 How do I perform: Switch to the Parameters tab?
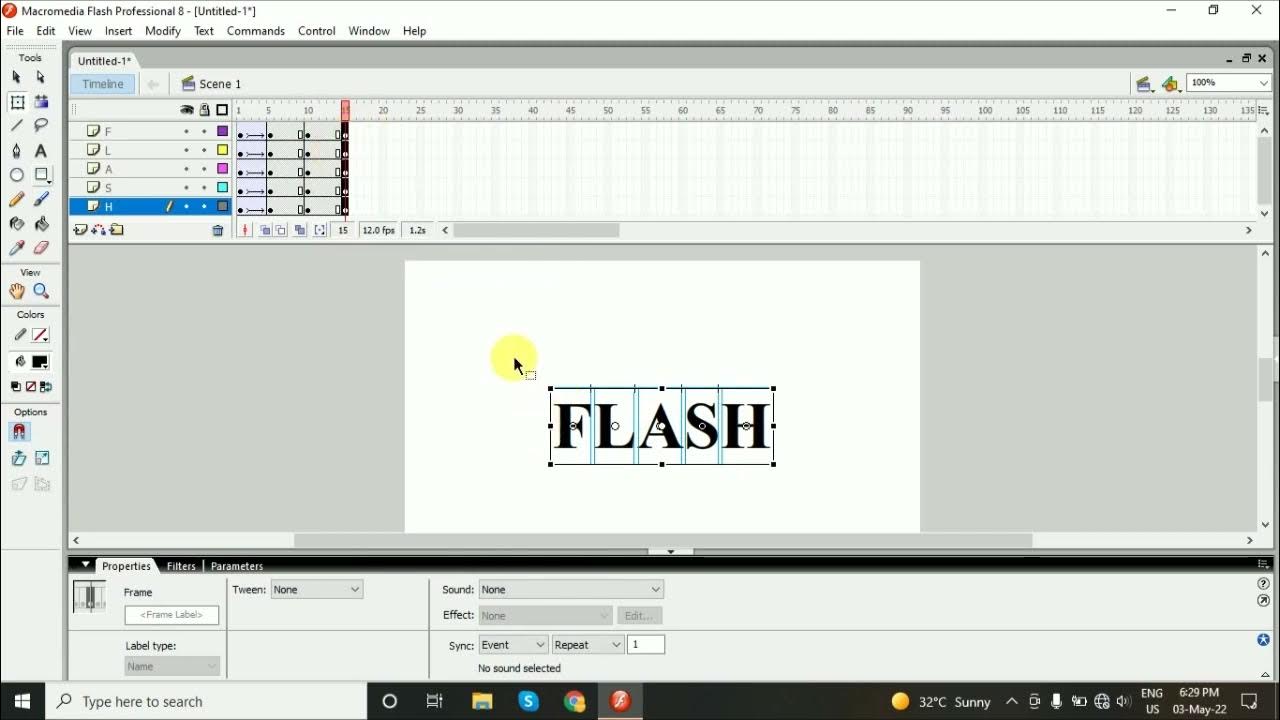[x=237, y=566]
